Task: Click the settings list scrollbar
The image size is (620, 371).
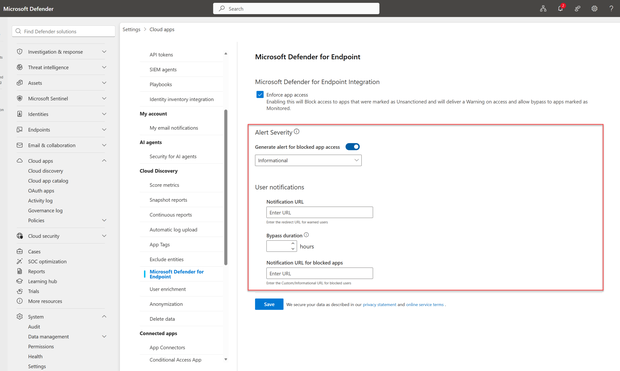Action: pos(226,187)
